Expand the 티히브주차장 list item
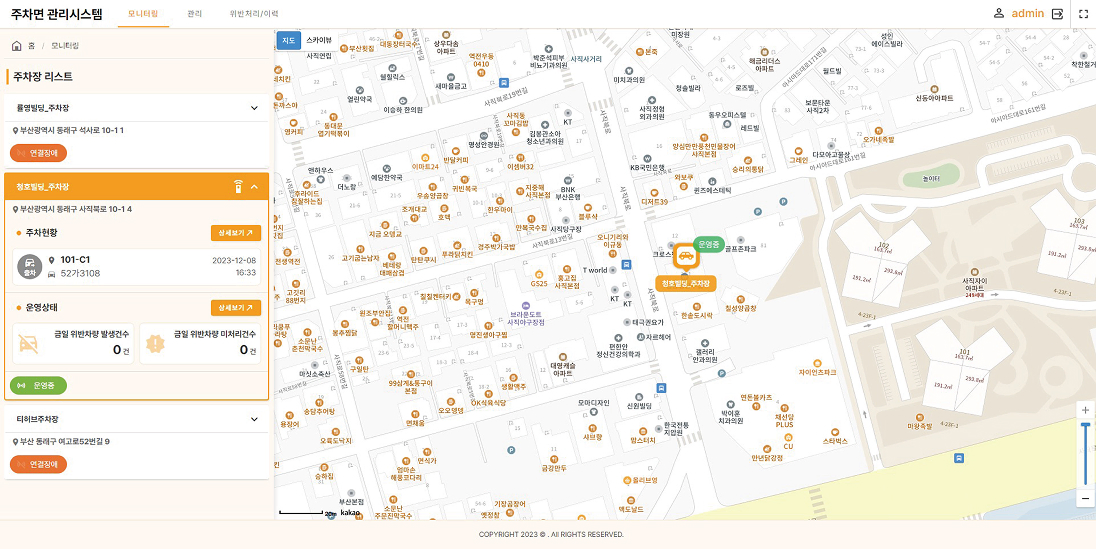The image size is (1096, 549). (x=254, y=420)
